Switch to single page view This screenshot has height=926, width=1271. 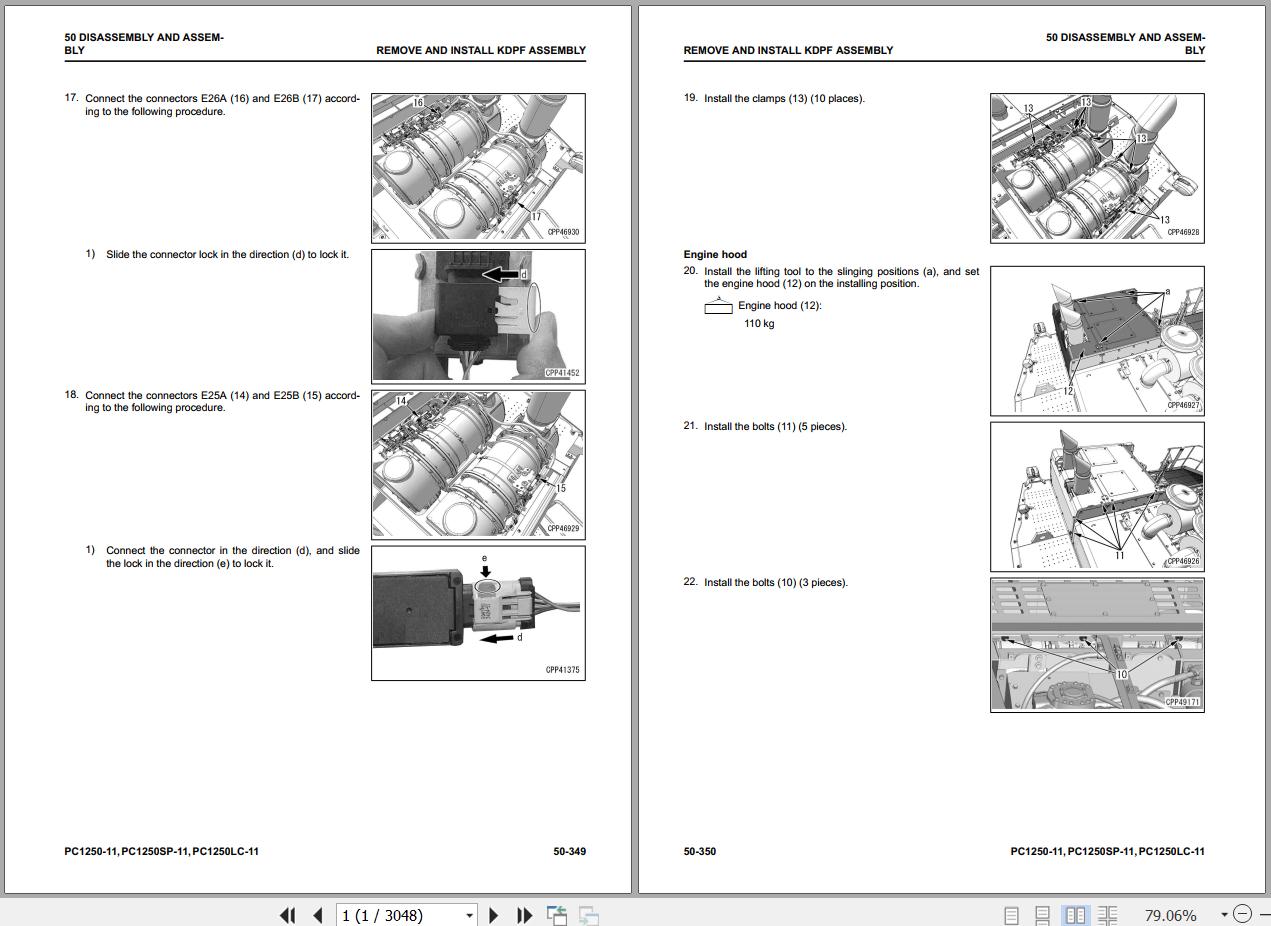point(1011,914)
